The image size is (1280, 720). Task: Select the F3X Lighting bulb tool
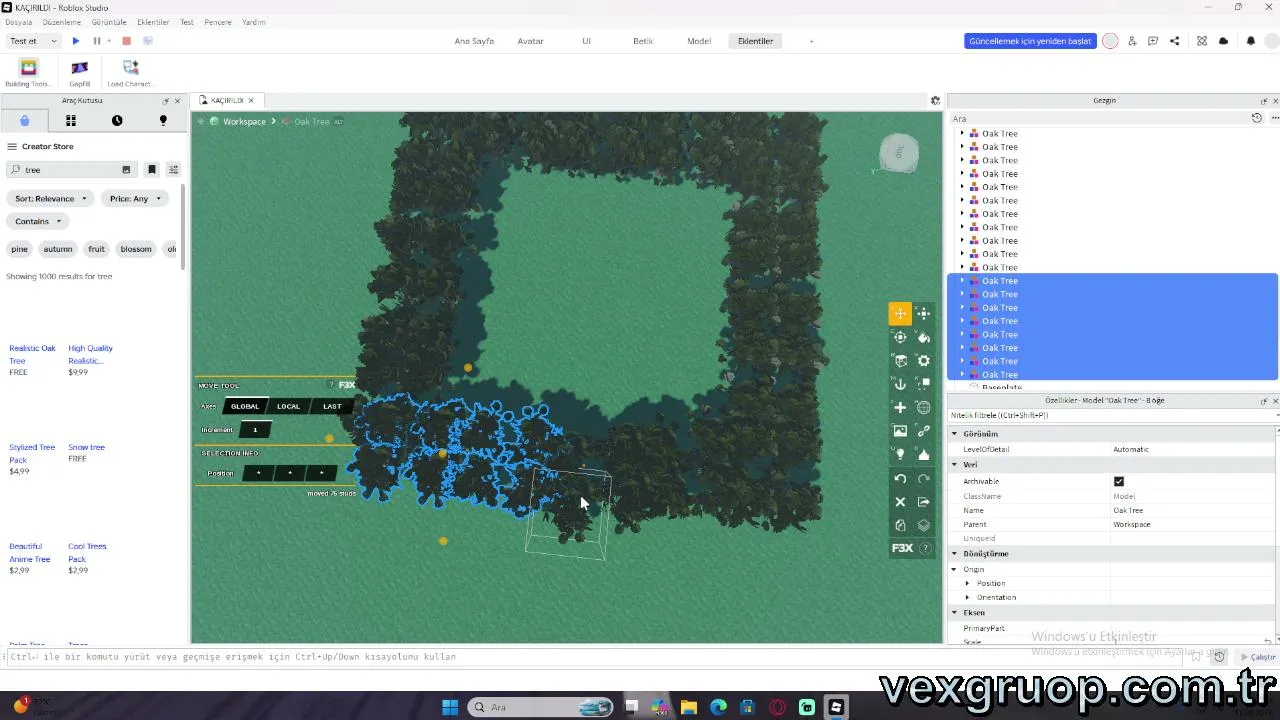coord(900,455)
